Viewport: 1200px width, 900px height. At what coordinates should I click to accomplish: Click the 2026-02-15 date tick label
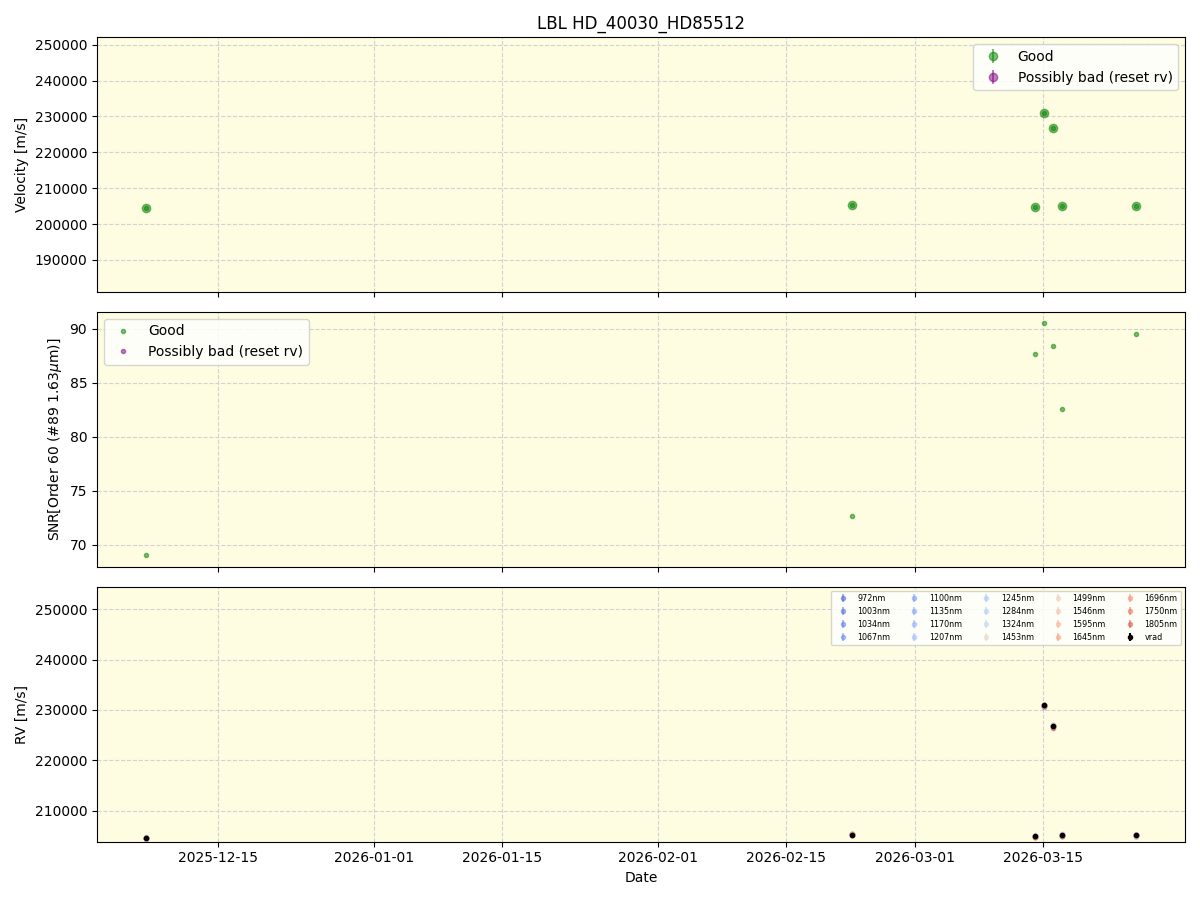[786, 857]
